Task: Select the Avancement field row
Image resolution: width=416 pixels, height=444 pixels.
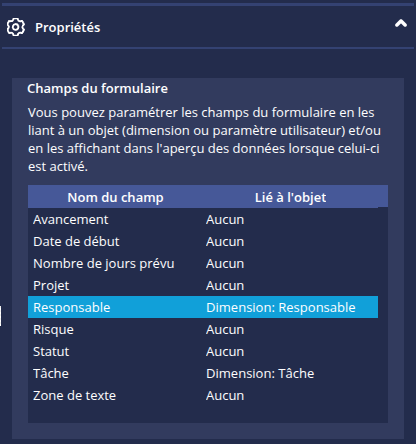Action: click(x=203, y=220)
